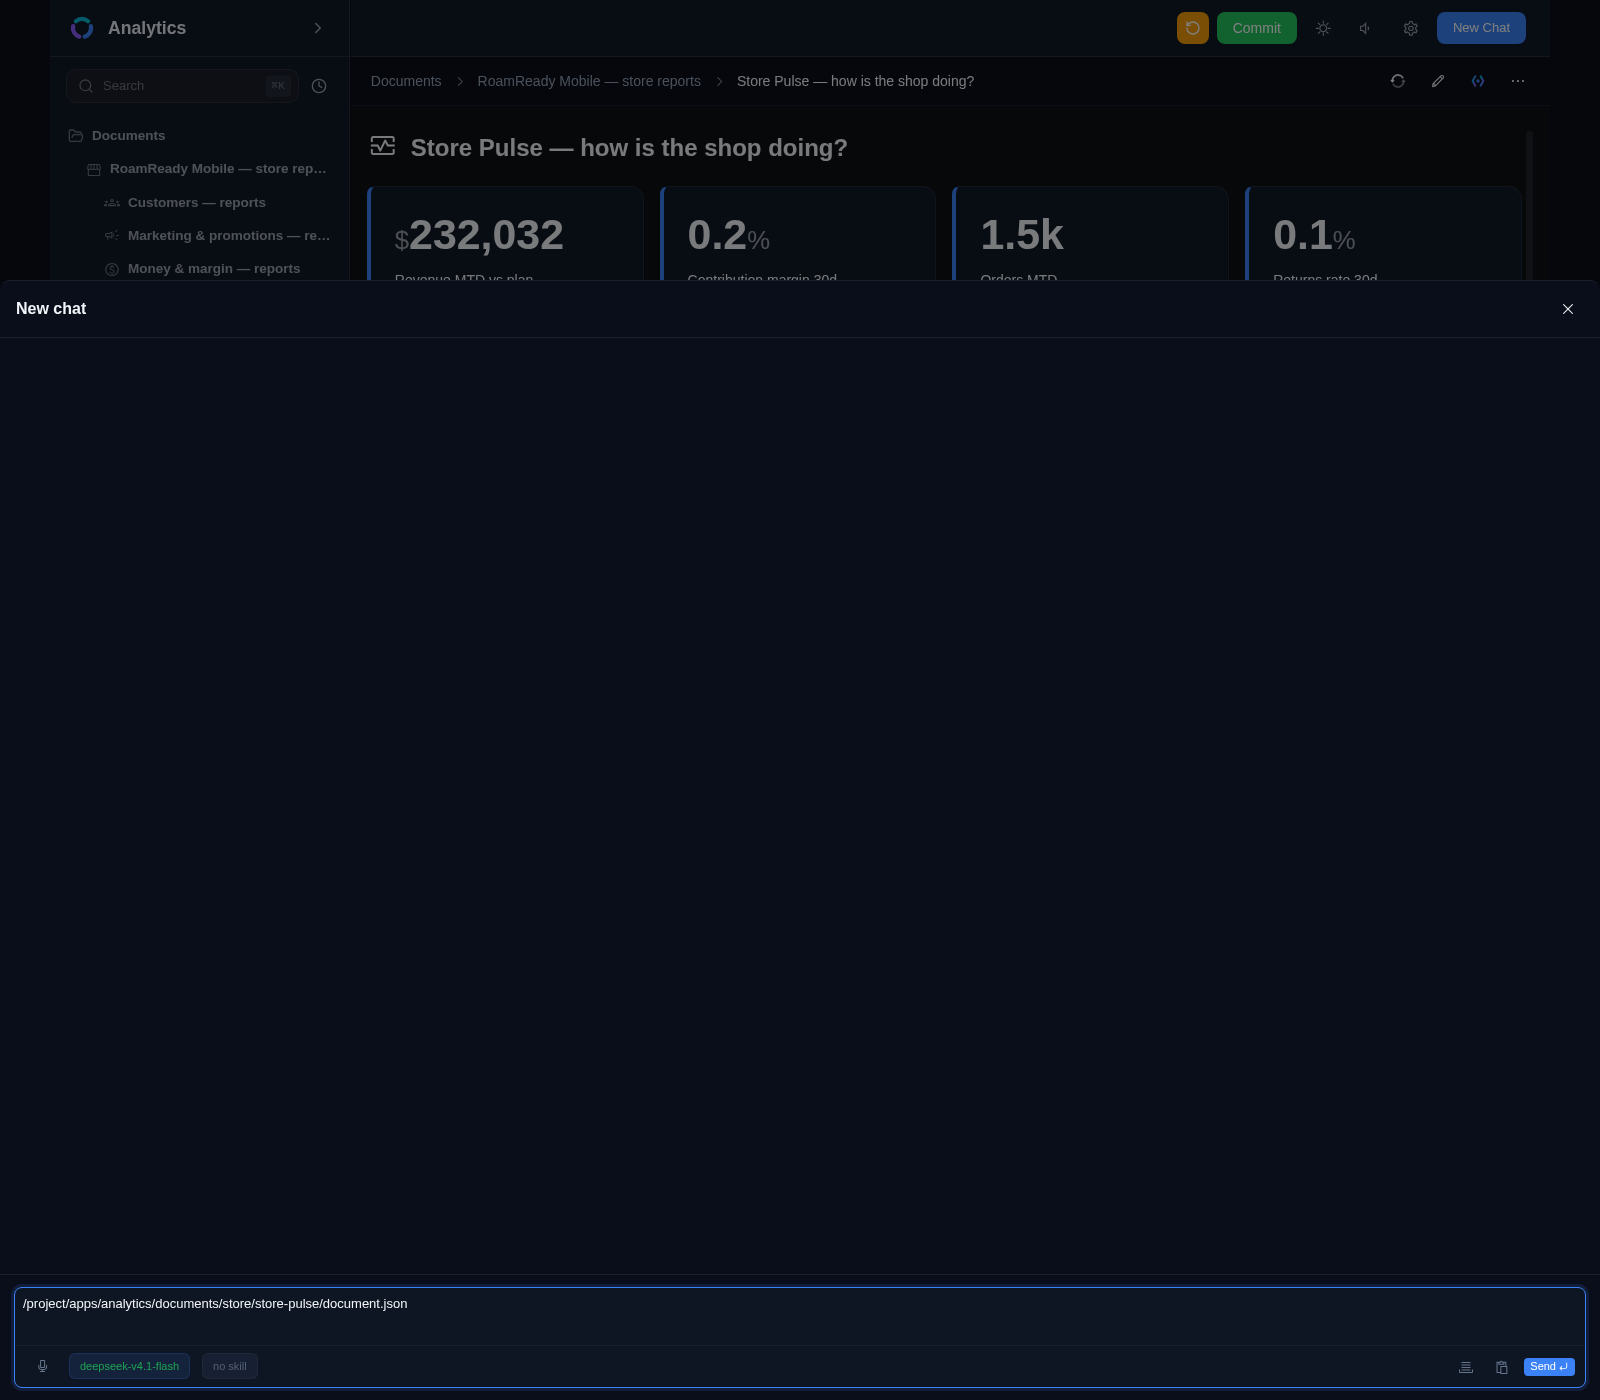The image size is (1600, 1400).
Task: Click the Analytics app logo
Action: coord(82,28)
